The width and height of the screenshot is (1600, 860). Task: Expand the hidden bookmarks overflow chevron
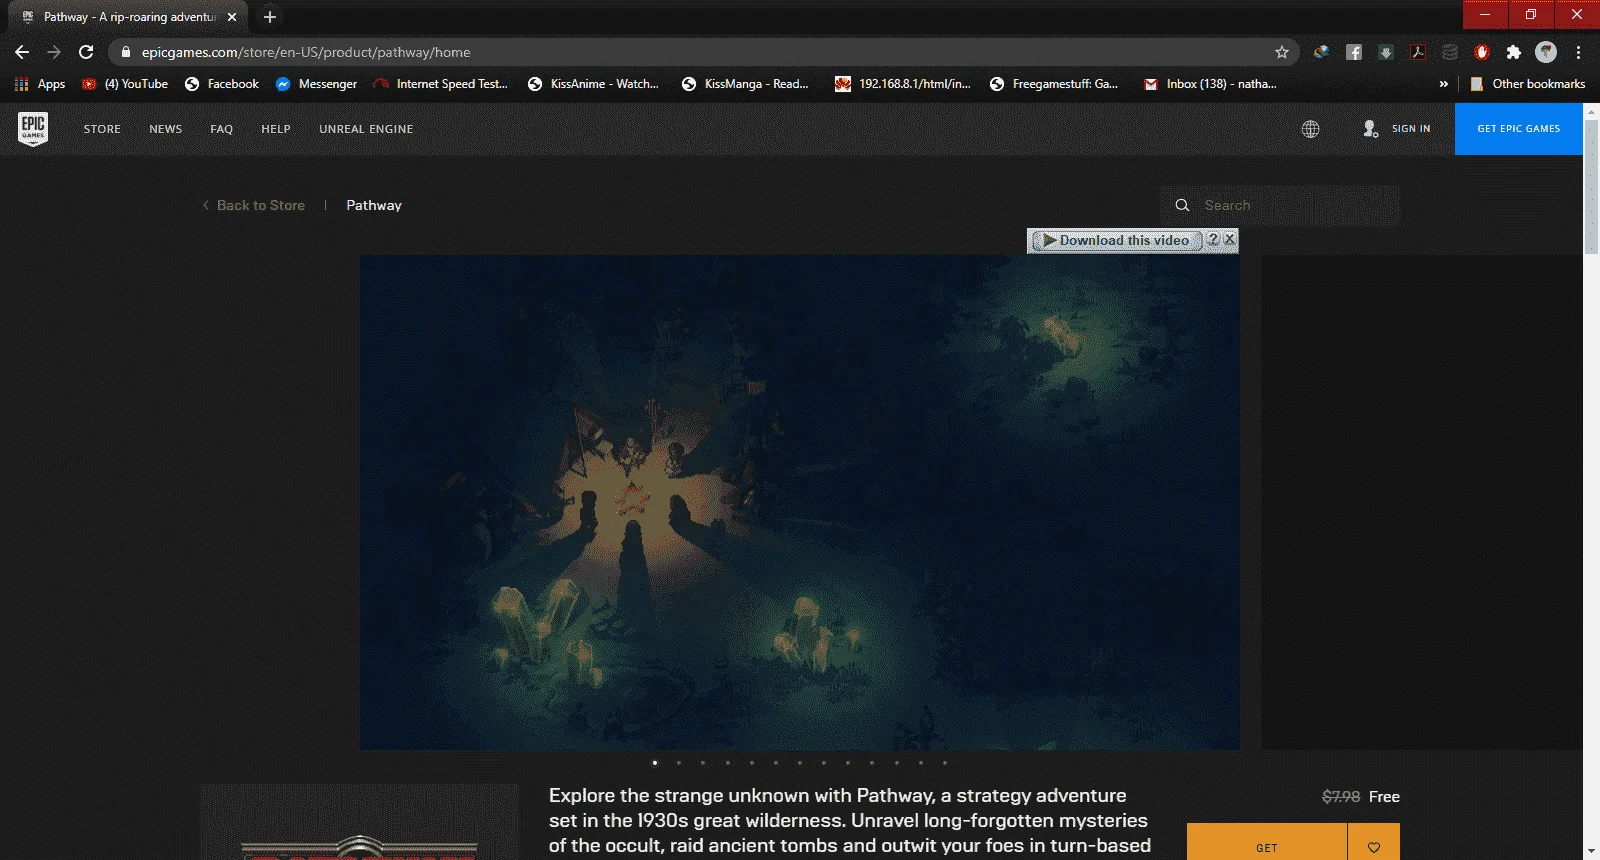point(1443,84)
